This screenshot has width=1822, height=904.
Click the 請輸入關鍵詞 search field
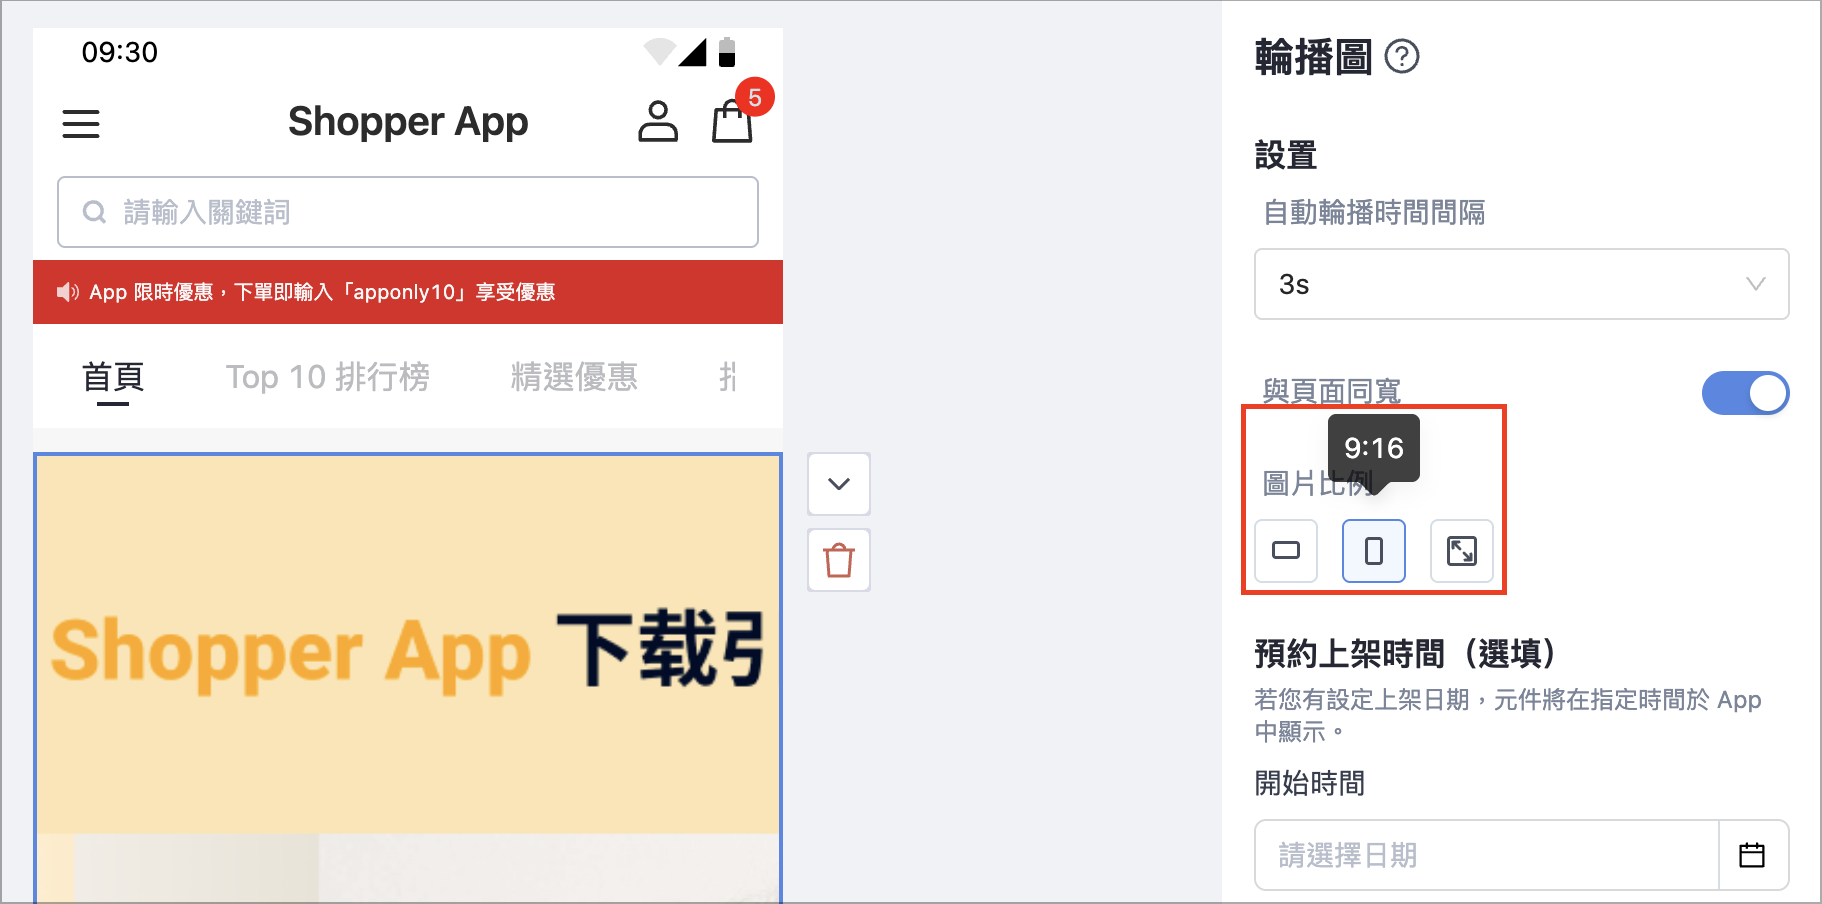[408, 212]
